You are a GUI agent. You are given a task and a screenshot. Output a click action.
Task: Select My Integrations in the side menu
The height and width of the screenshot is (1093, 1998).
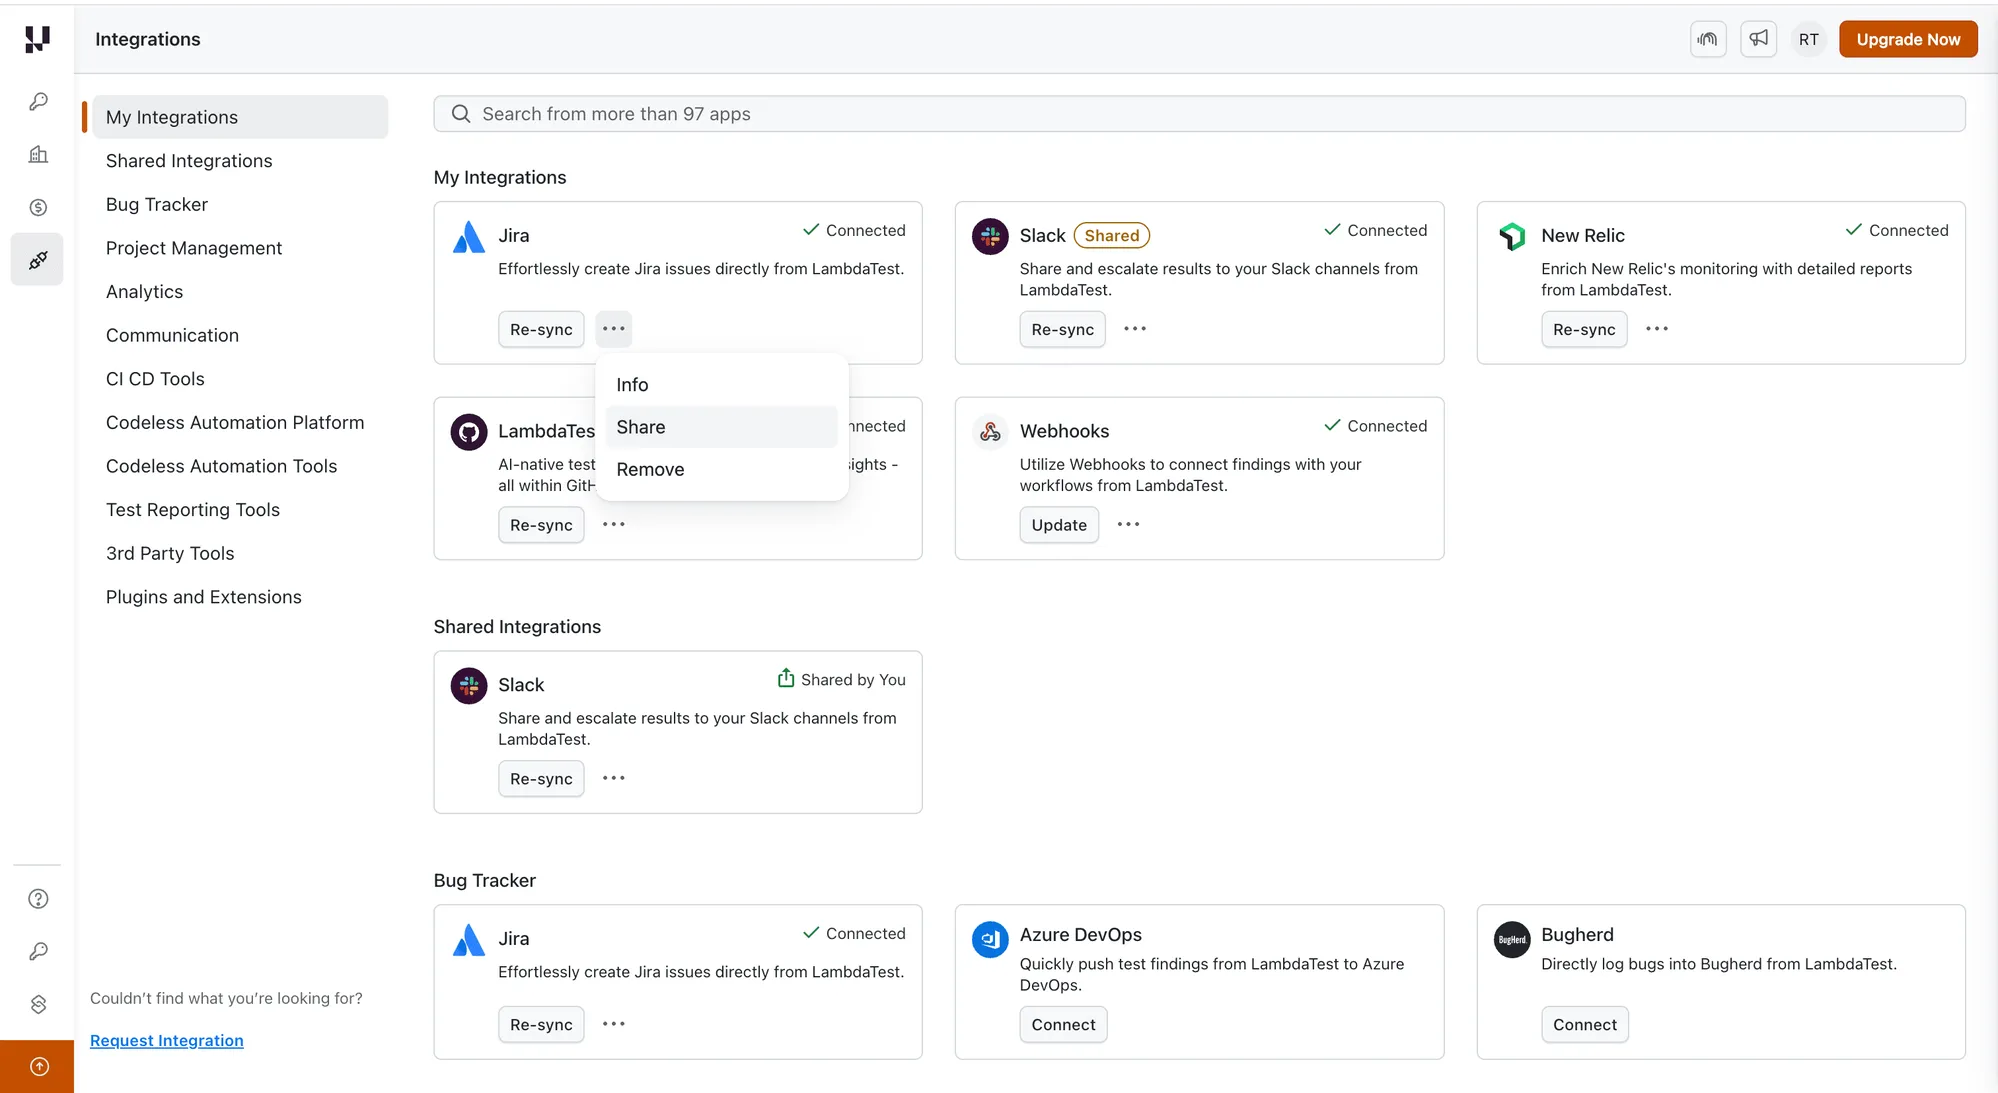pos(238,117)
